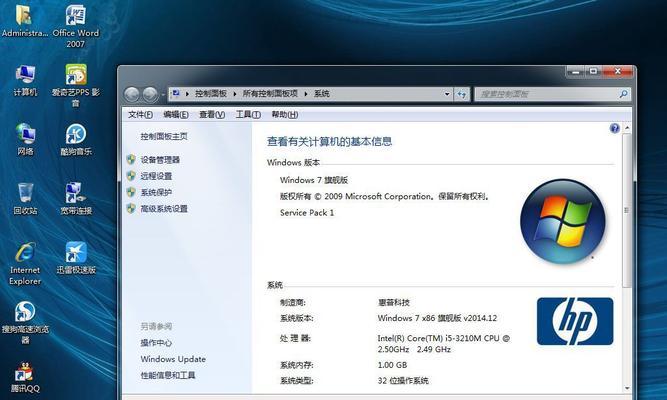The image size is (667, 400).
Task: Click the scrollbar up arrow
Action: pos(627,128)
